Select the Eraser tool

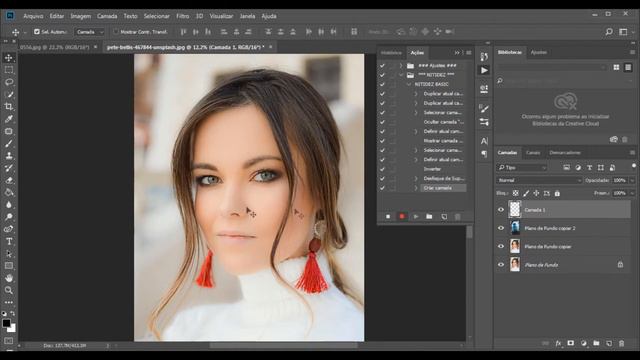(9, 180)
